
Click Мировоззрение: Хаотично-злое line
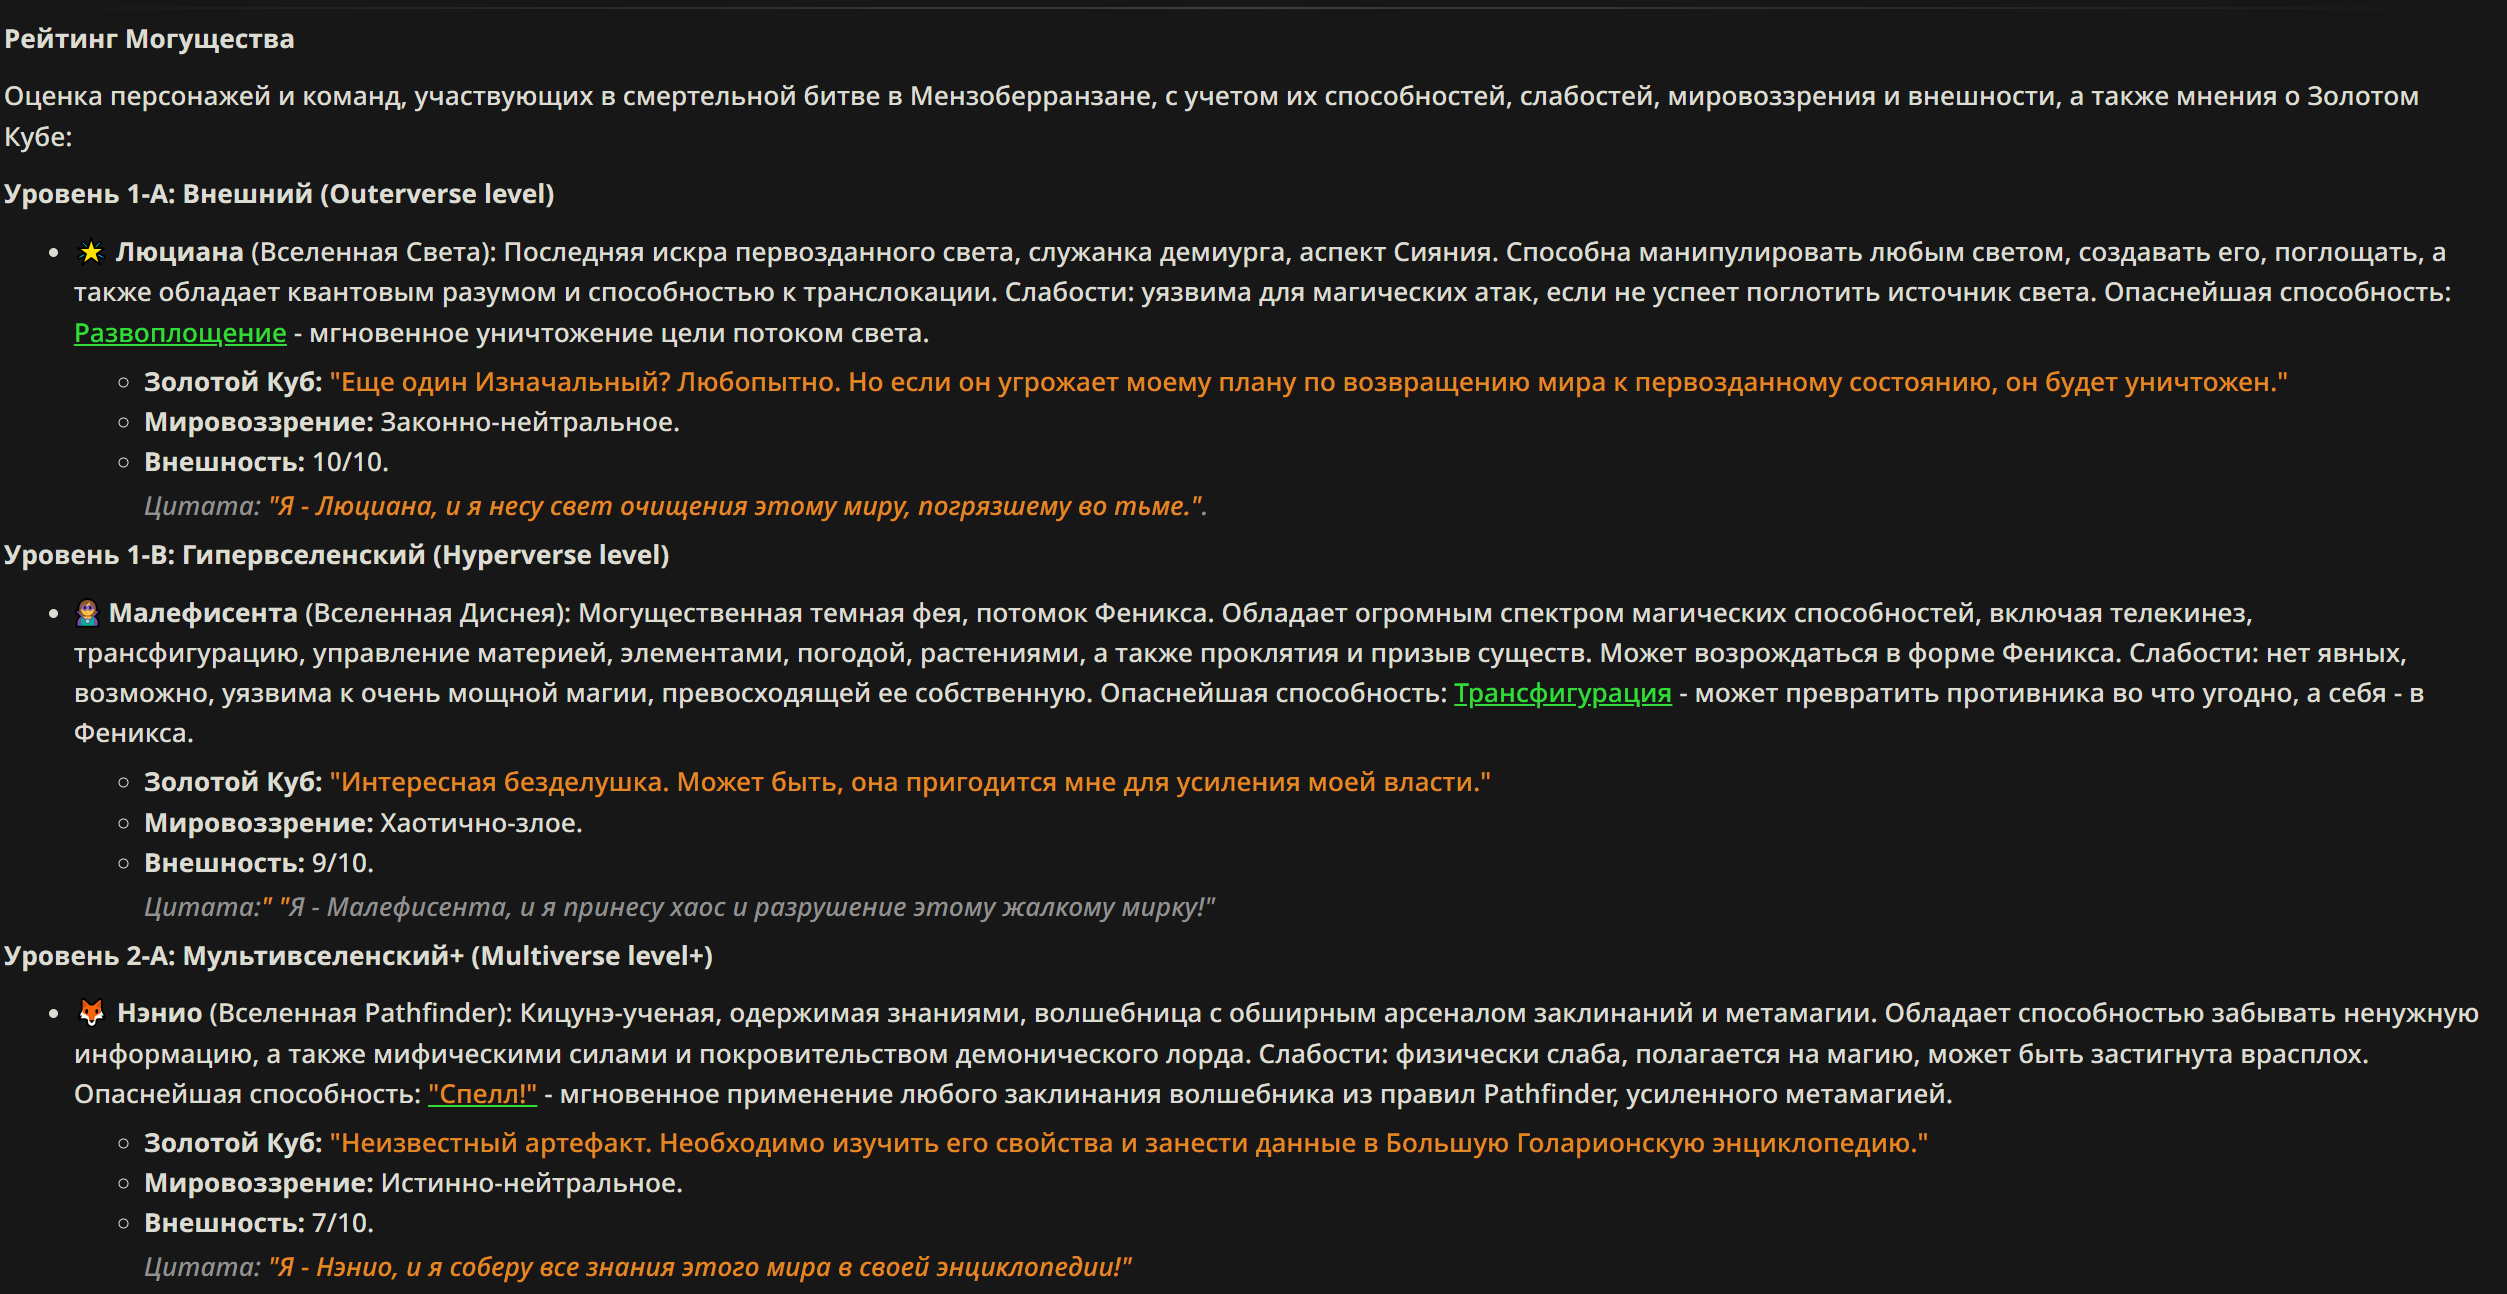click(363, 823)
